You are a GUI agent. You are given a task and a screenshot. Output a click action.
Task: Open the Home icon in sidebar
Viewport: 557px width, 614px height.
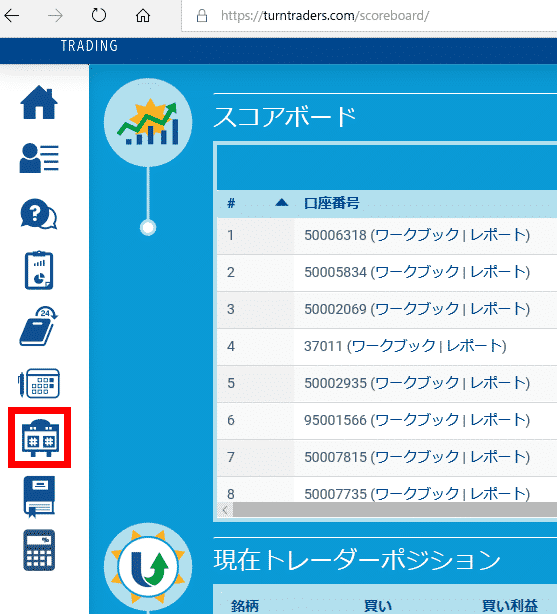39,103
